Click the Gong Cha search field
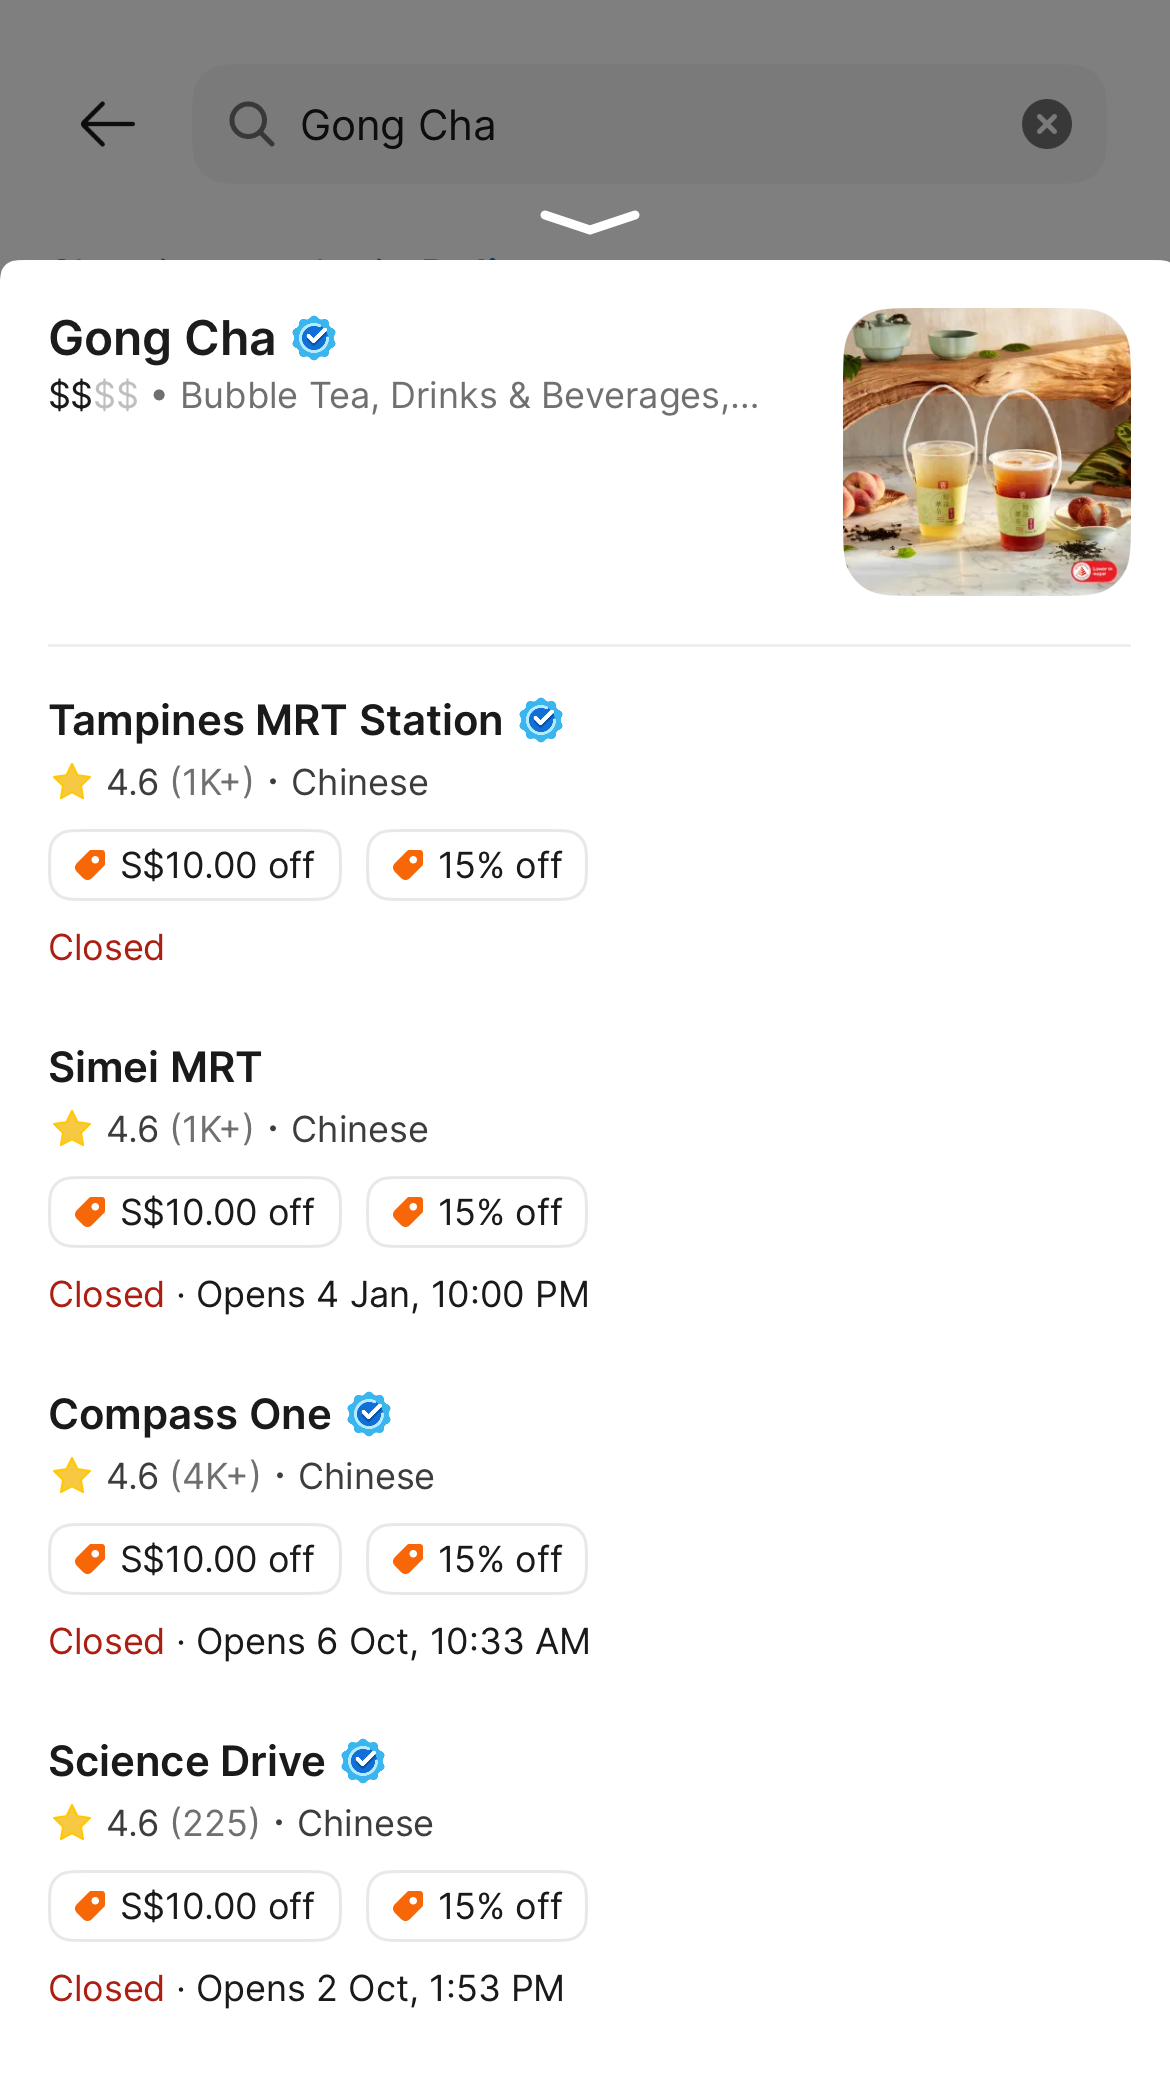Viewport: 1170px width, 2082px height. [640, 125]
